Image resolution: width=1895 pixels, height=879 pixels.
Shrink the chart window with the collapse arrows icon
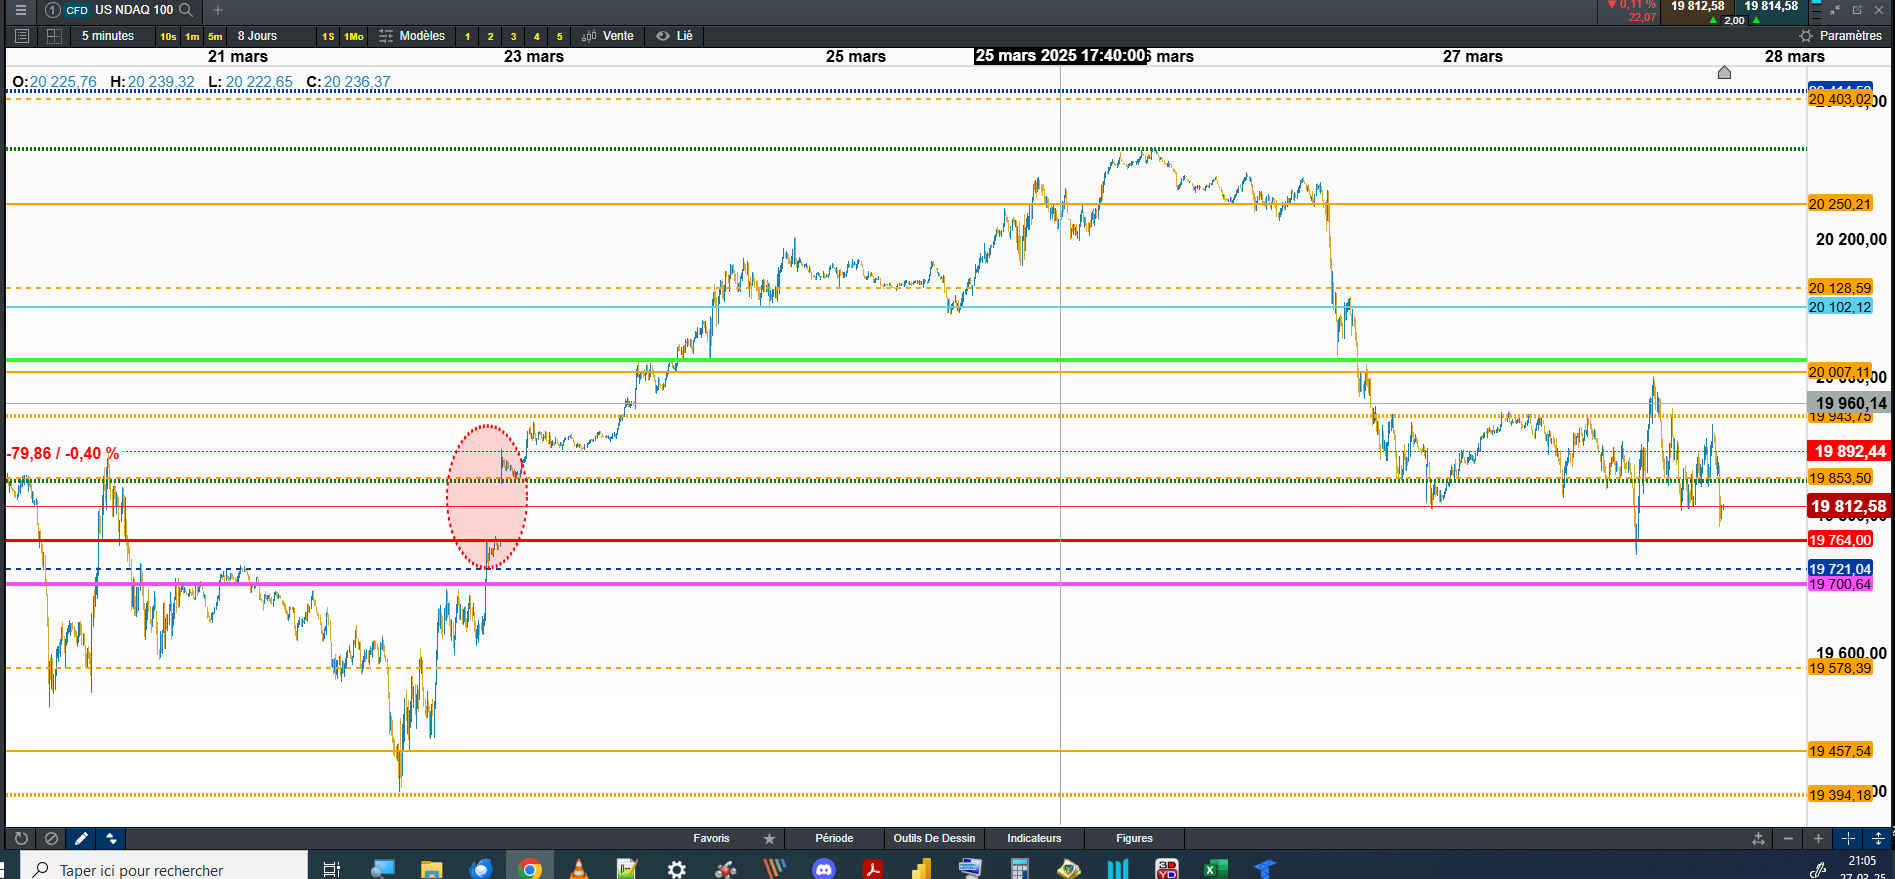point(1835,10)
